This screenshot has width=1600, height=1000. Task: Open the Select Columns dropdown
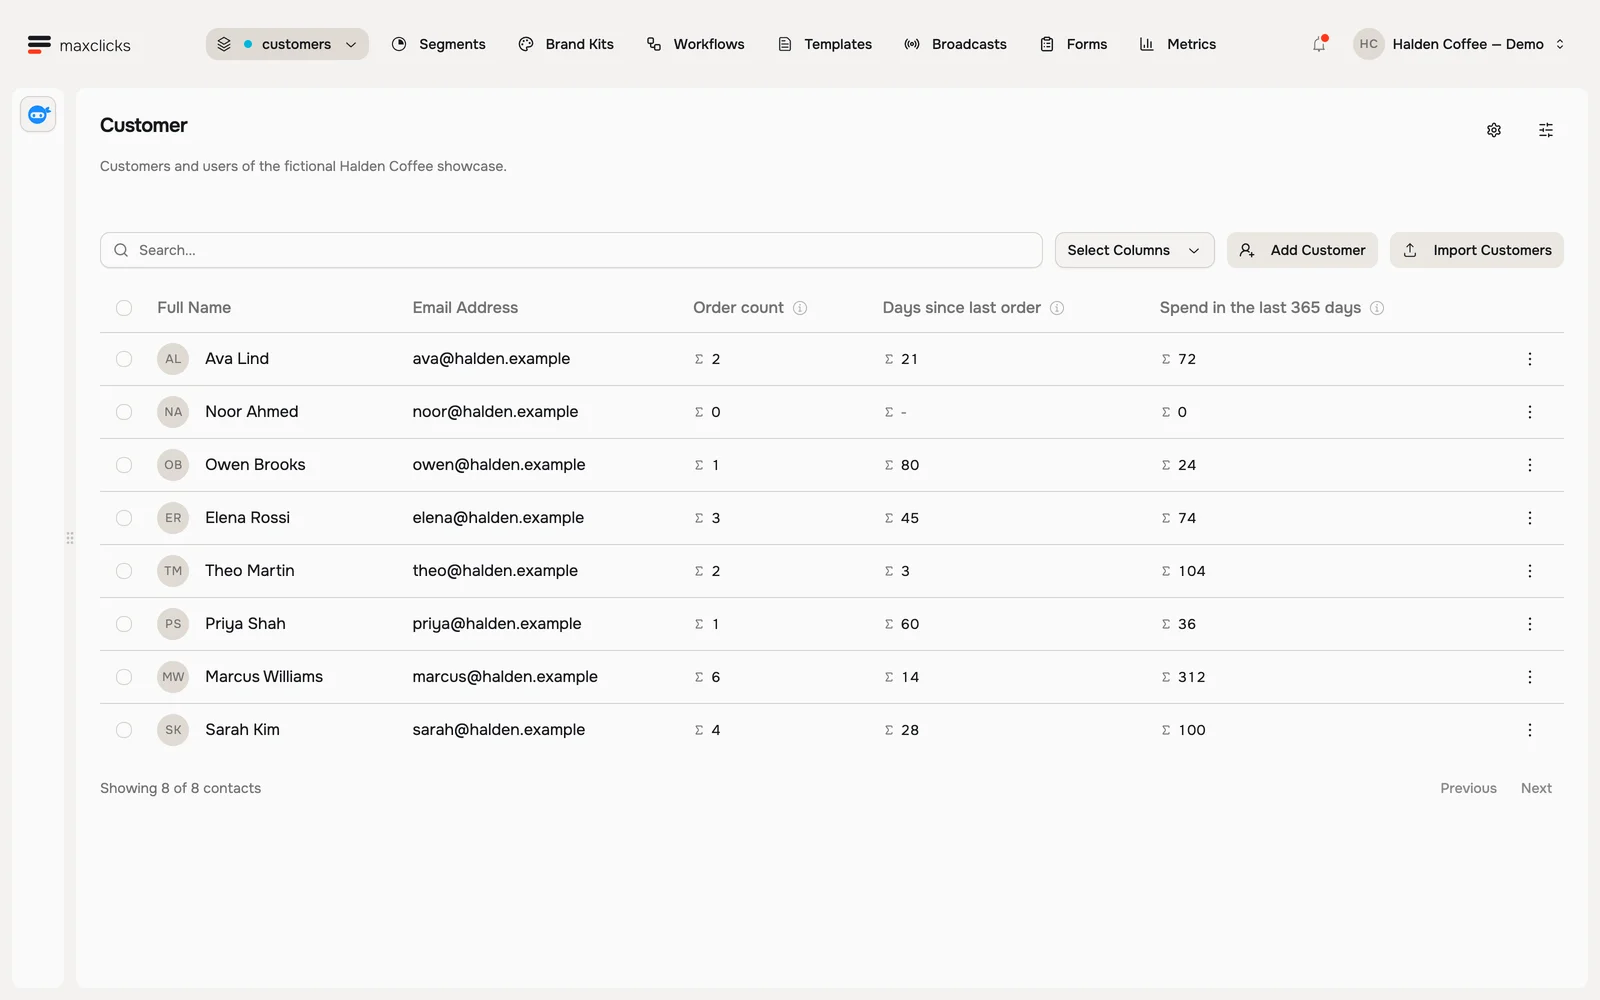[1134, 250]
